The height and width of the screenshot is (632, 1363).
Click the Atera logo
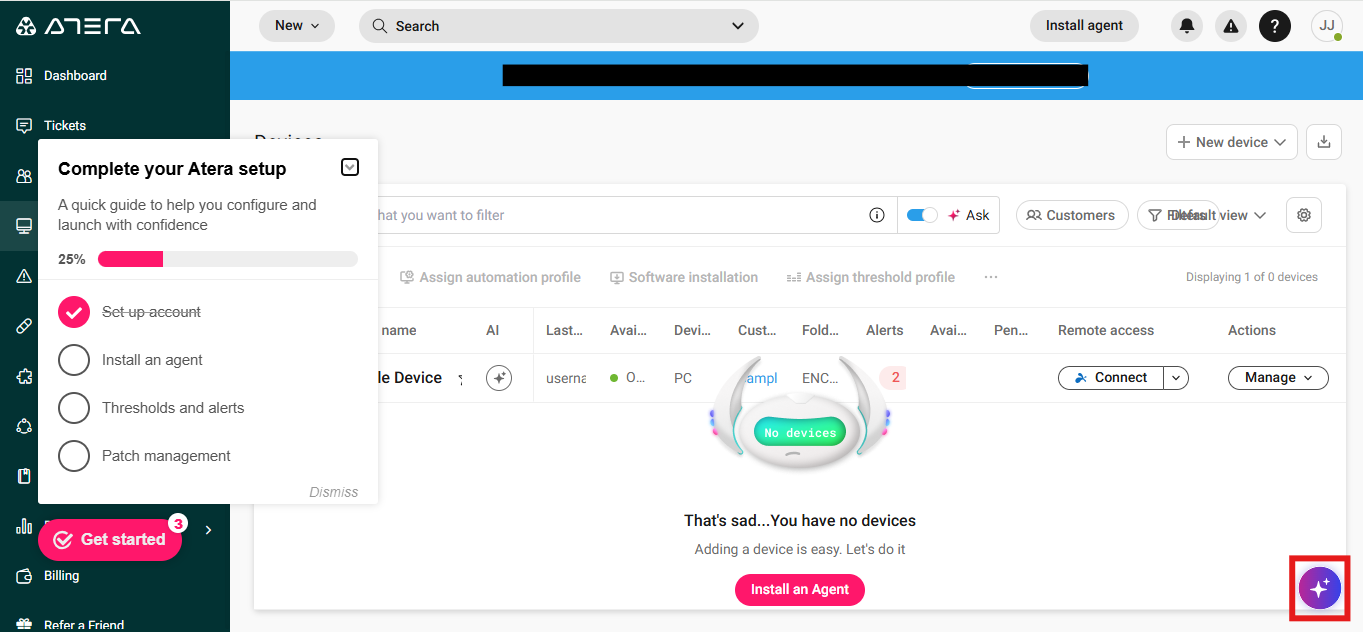[x=78, y=26]
